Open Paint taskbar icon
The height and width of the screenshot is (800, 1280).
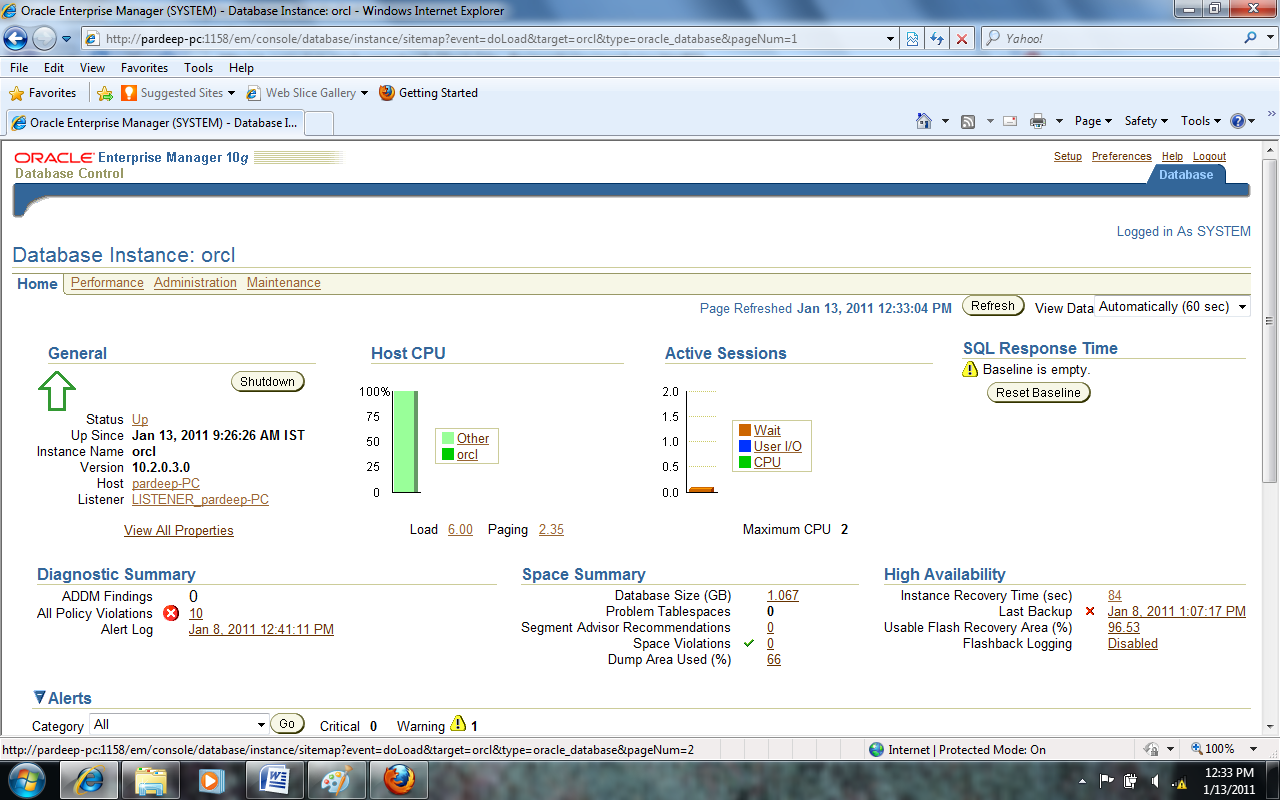click(336, 779)
